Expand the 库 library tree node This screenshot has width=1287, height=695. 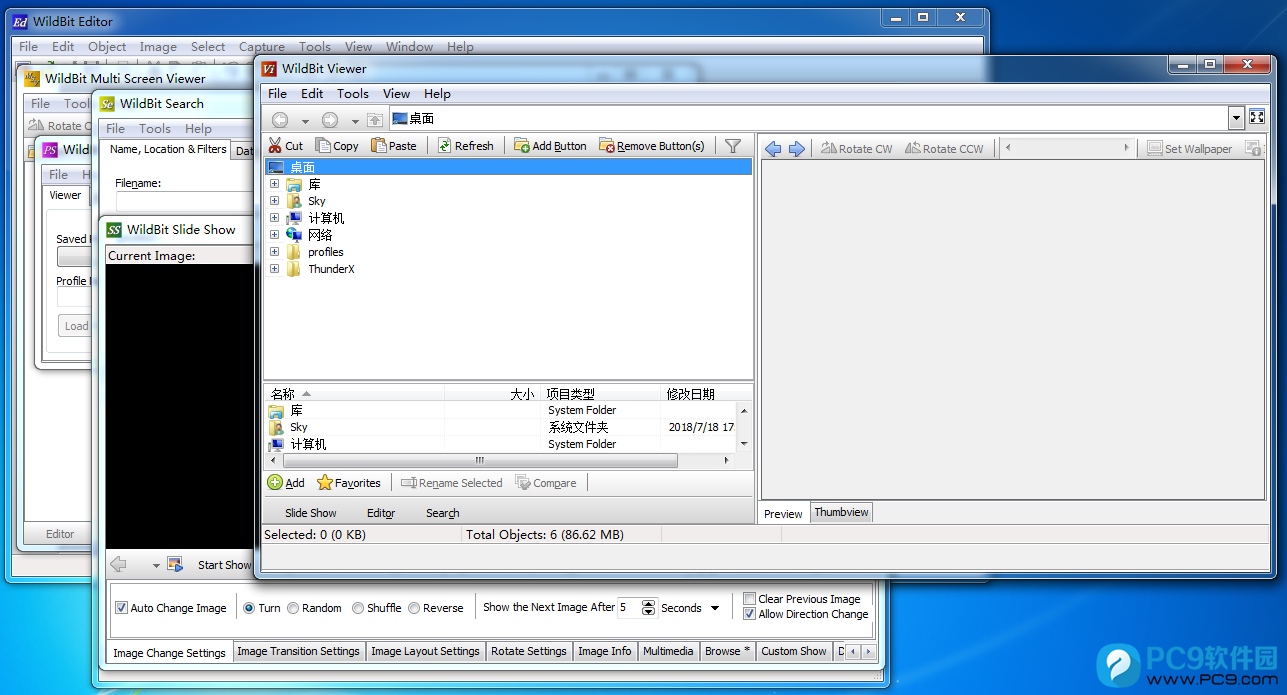(274, 184)
